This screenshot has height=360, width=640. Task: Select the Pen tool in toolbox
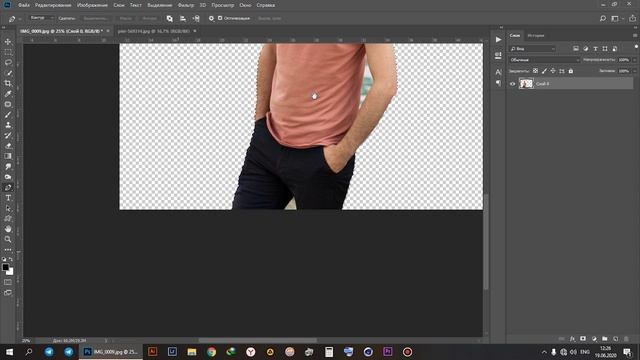[x=8, y=187]
